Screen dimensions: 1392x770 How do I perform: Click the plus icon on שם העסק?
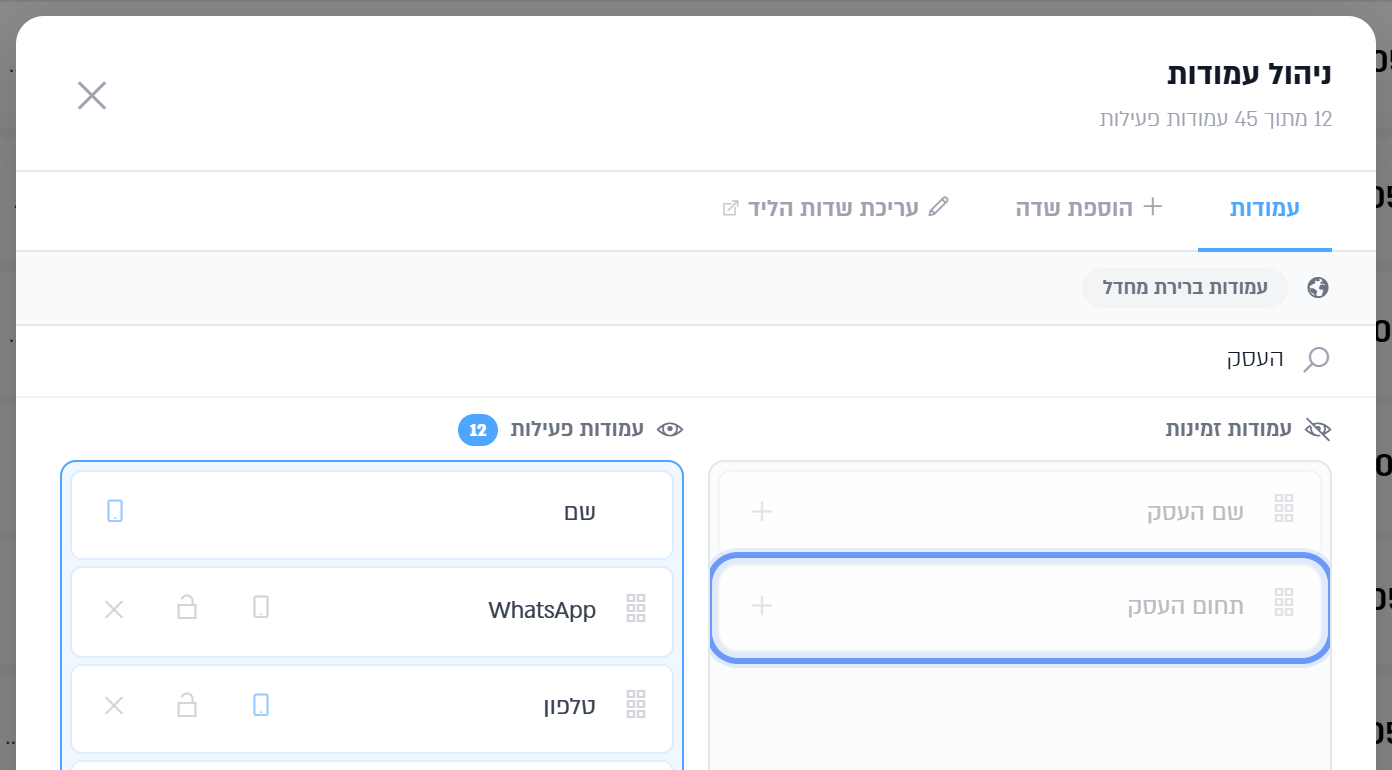click(762, 512)
